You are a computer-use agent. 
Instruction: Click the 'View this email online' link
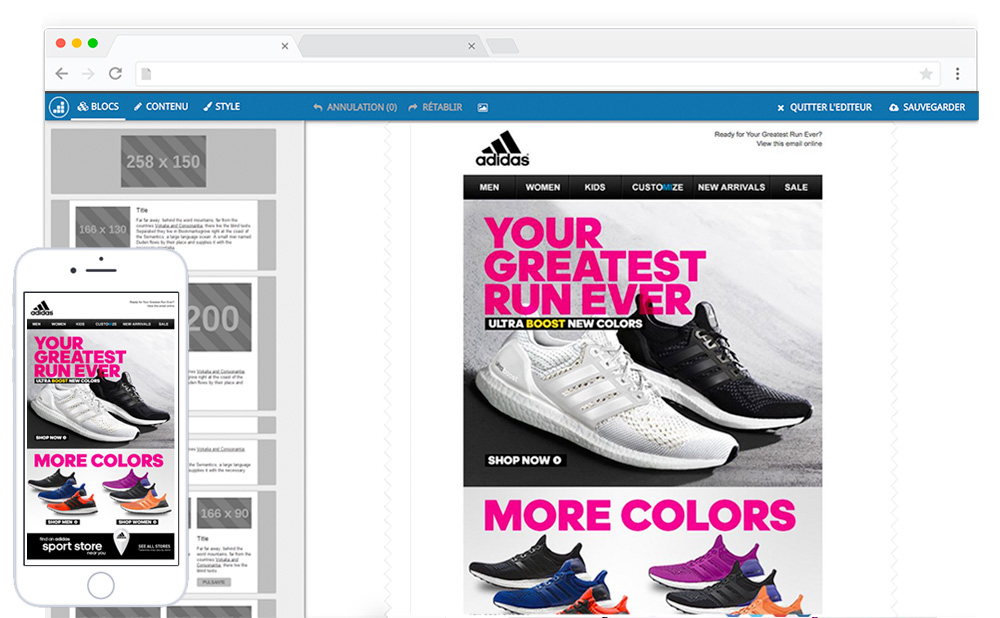(789, 143)
